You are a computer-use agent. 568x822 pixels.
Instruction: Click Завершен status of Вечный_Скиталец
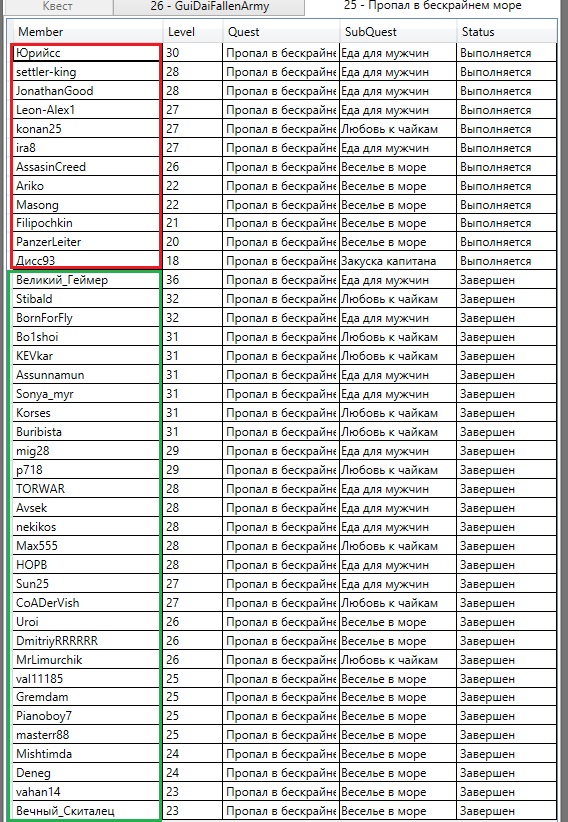pyautogui.click(x=507, y=810)
